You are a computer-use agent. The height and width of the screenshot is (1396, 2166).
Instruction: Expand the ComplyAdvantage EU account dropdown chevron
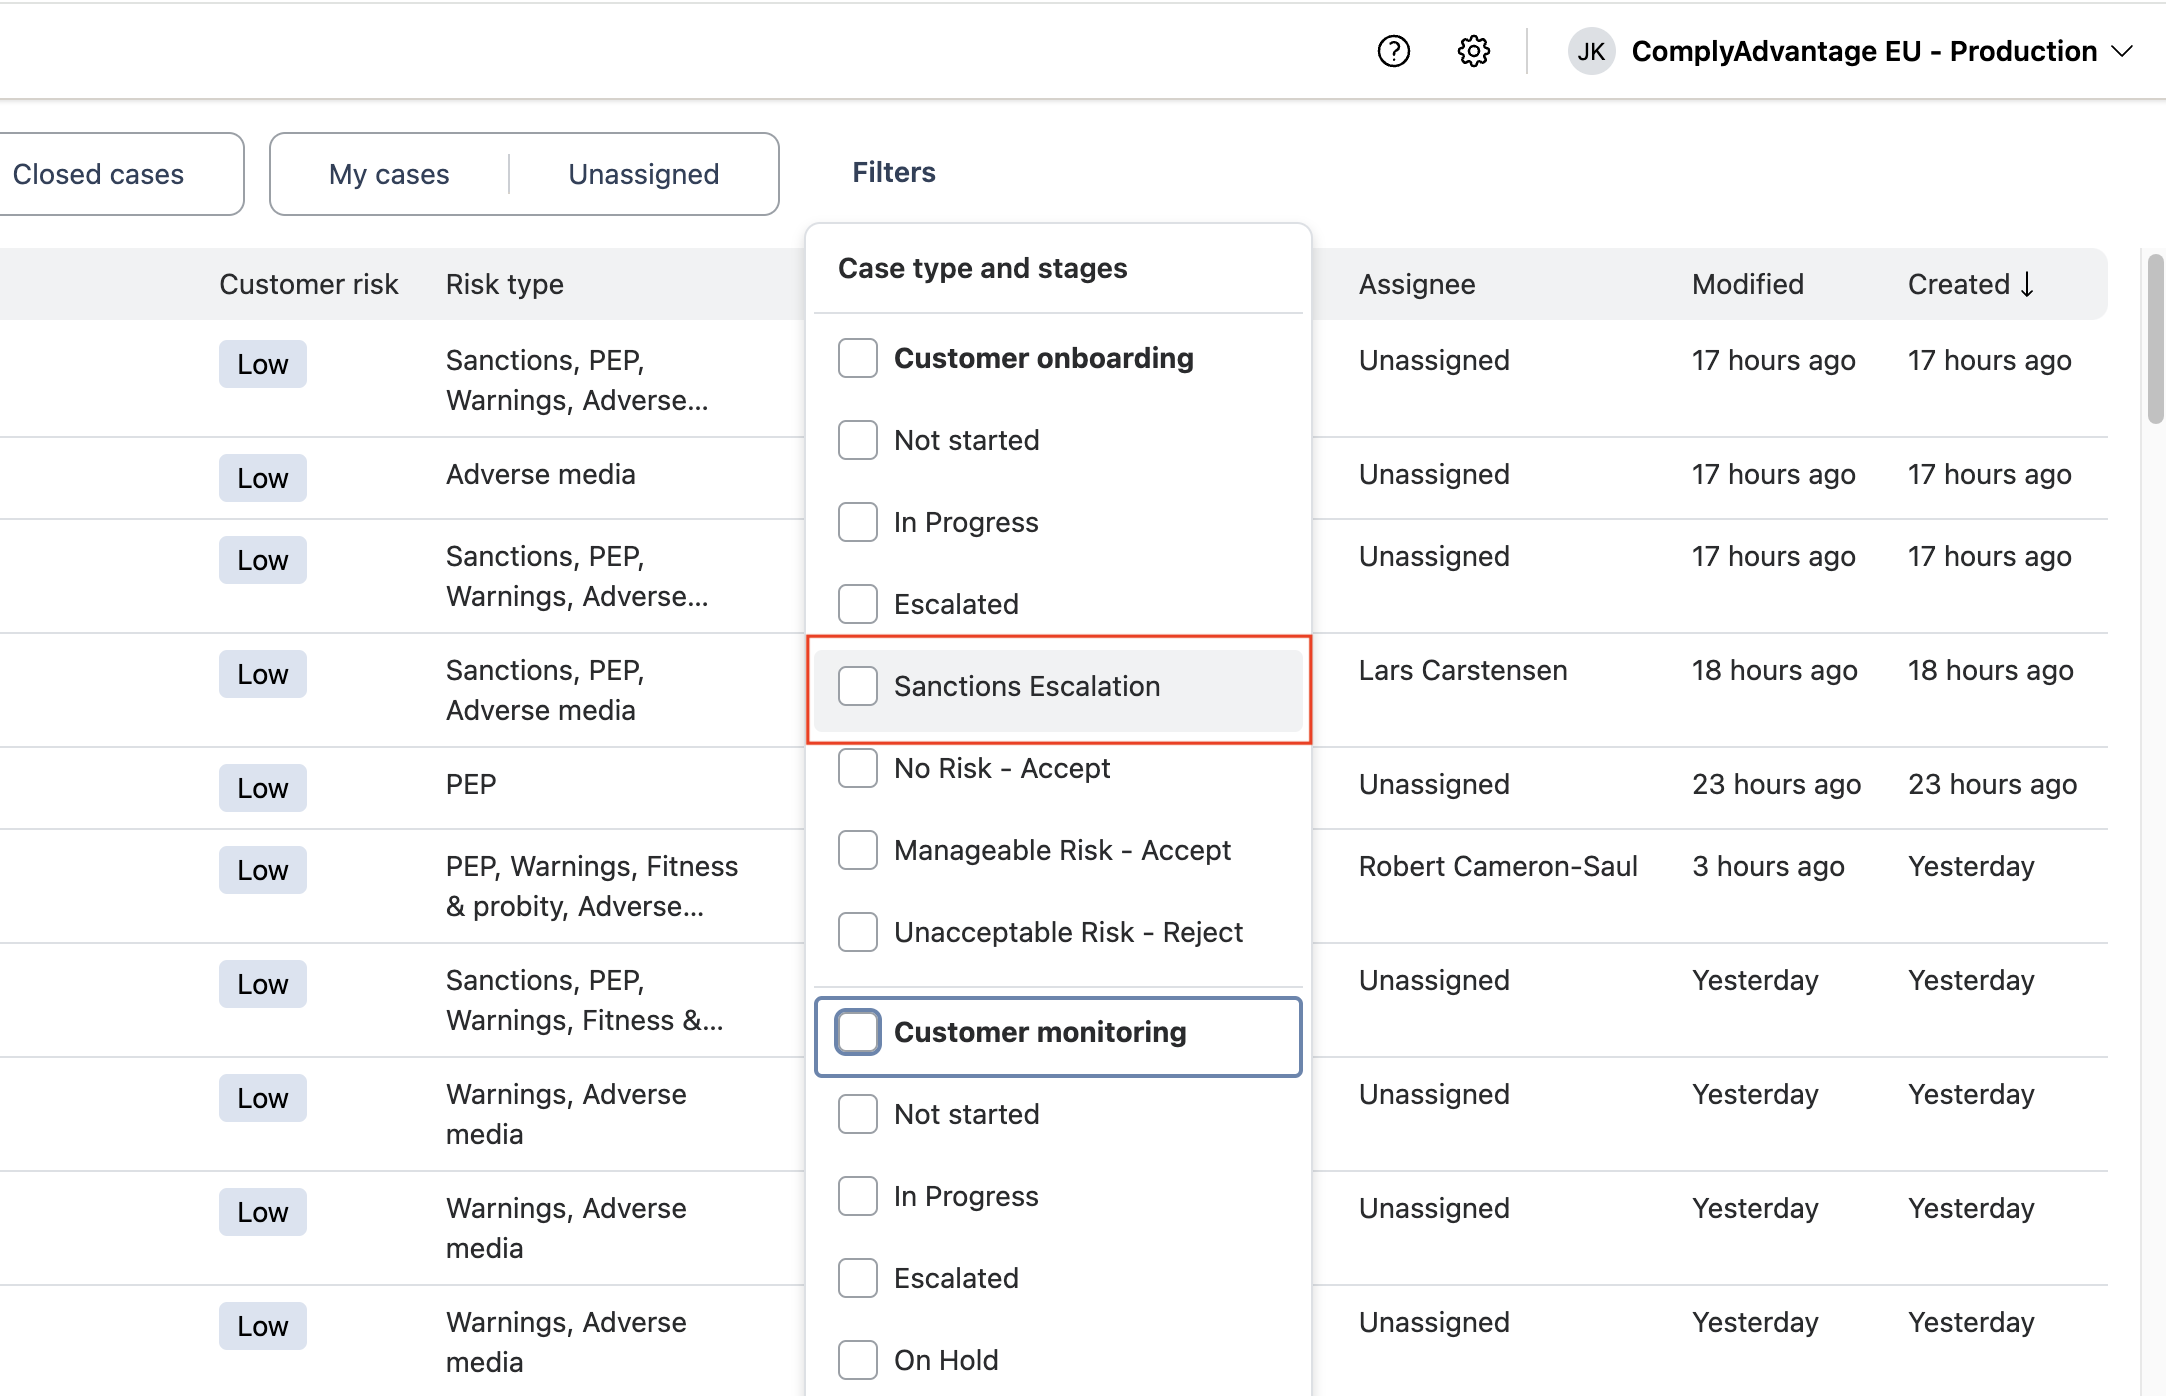[x=2122, y=51]
